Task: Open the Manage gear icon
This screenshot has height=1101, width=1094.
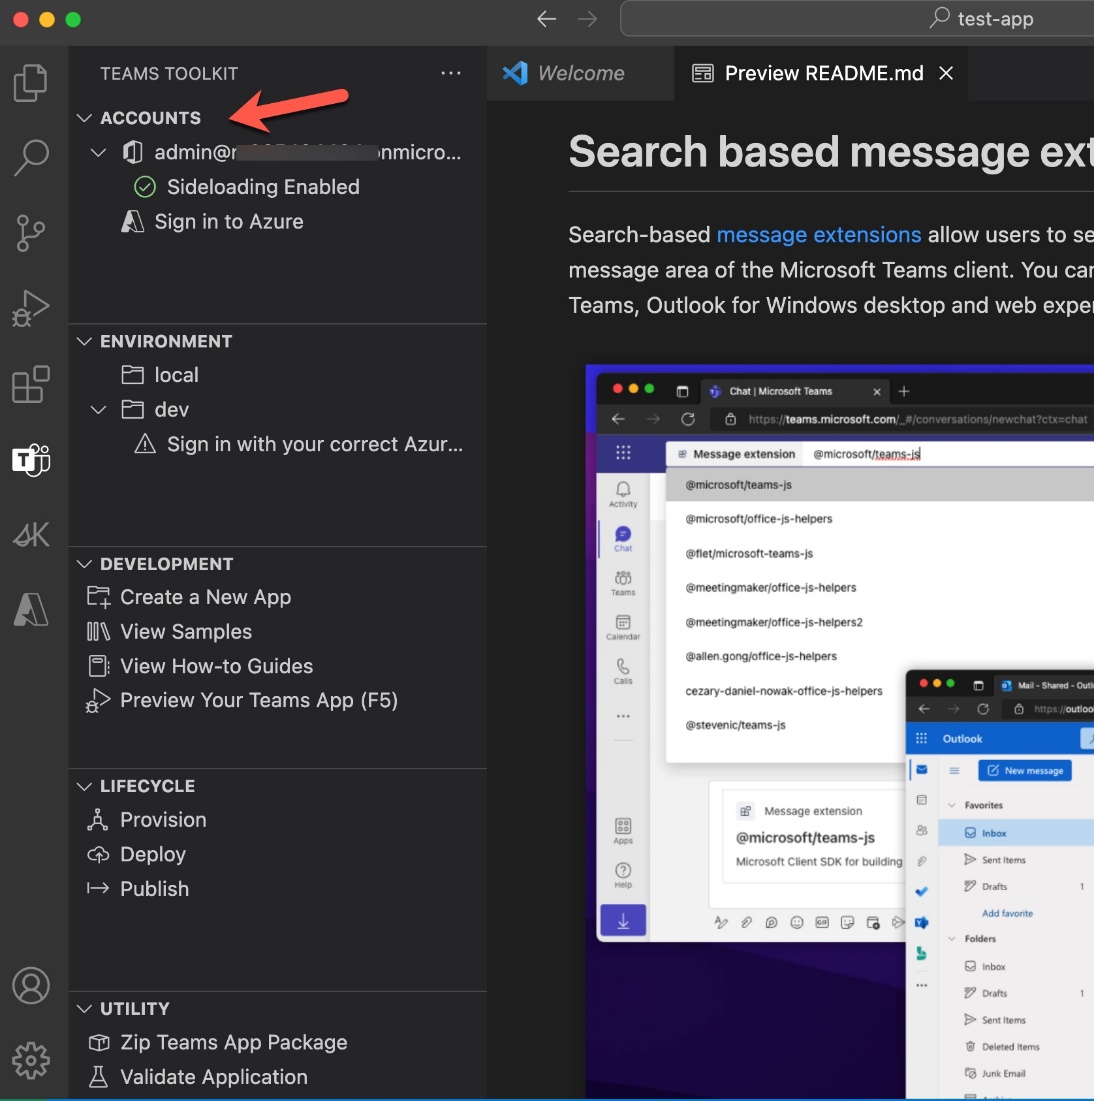Action: click(31, 1060)
